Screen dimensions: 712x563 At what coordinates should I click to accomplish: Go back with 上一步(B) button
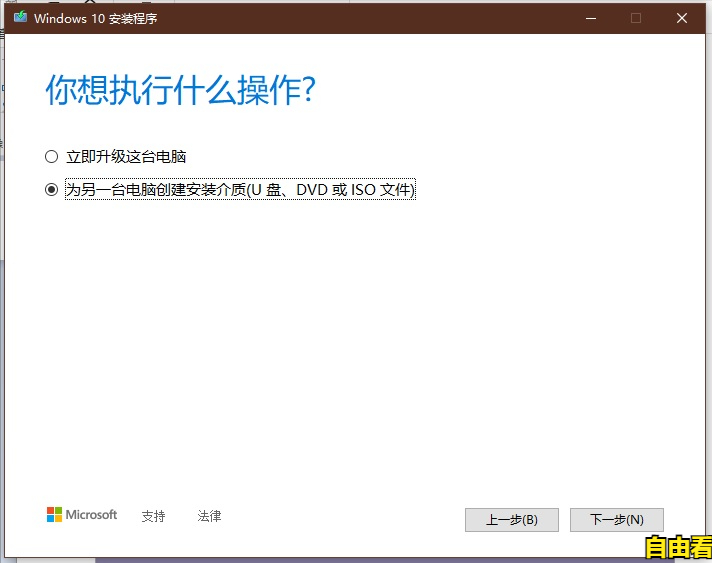click(x=512, y=519)
